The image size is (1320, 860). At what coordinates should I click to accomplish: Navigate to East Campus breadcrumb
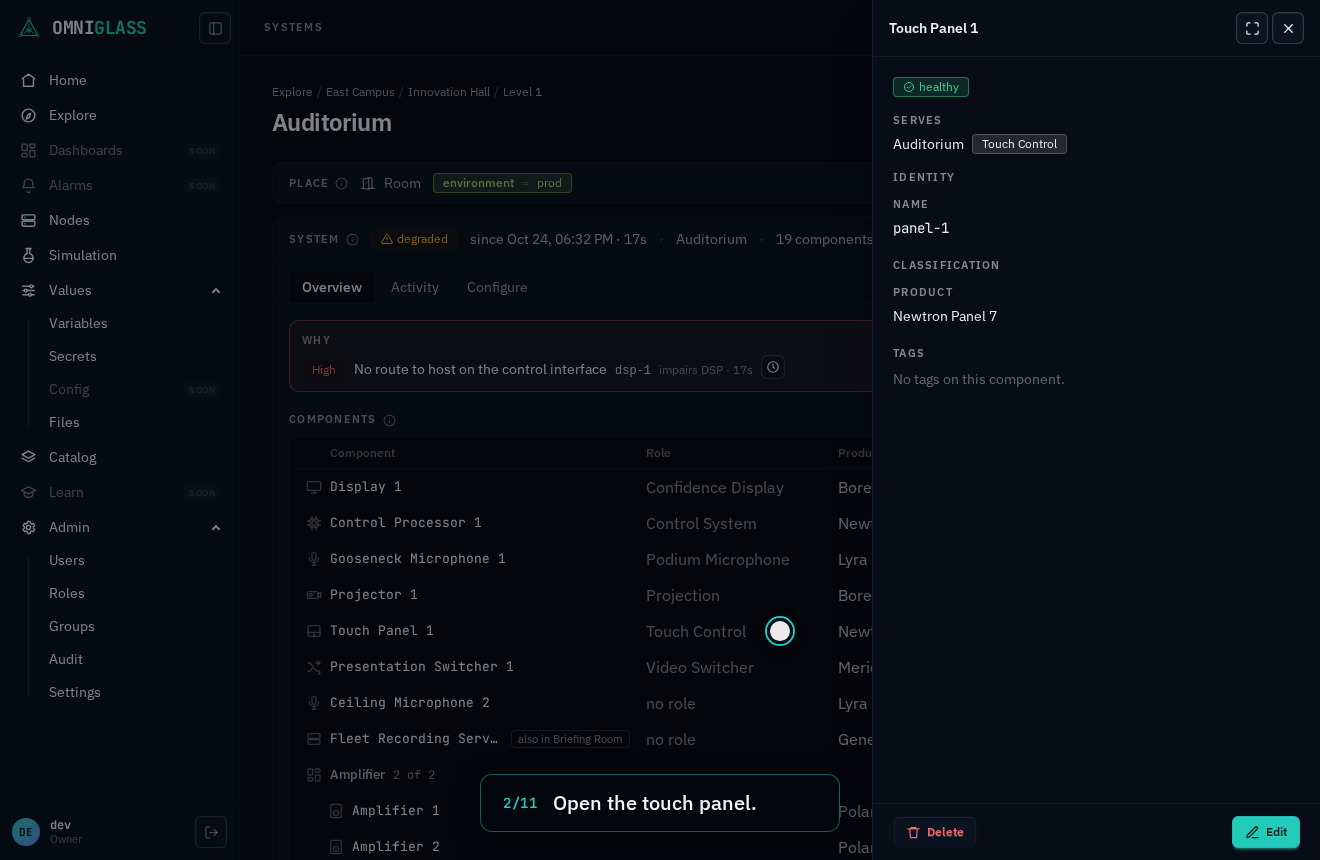[x=360, y=92]
